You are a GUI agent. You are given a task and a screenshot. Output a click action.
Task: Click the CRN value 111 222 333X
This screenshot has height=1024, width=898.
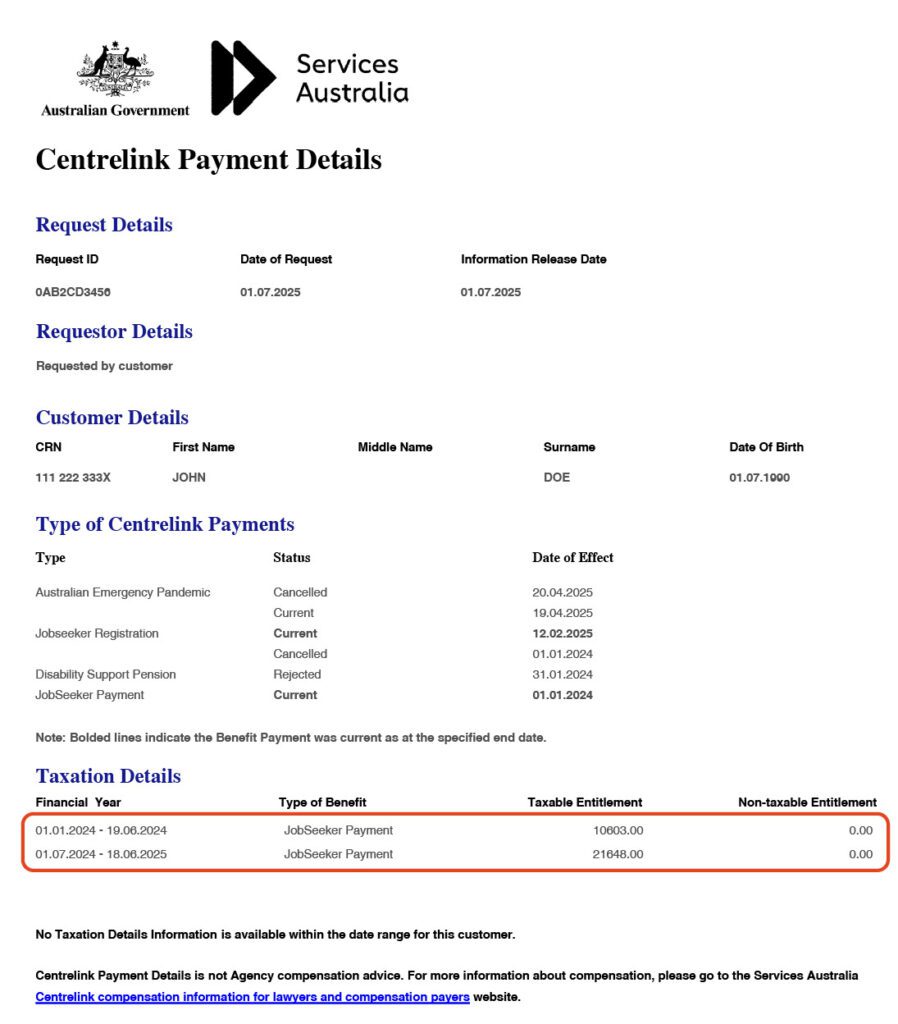pyautogui.click(x=72, y=477)
